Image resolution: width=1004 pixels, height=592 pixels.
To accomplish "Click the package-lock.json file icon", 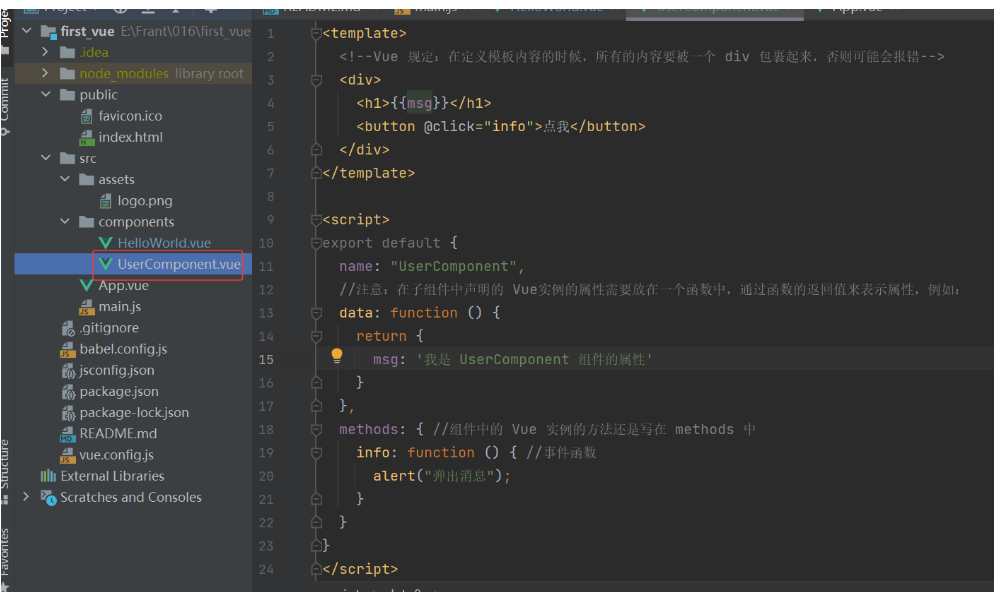I will click(68, 413).
